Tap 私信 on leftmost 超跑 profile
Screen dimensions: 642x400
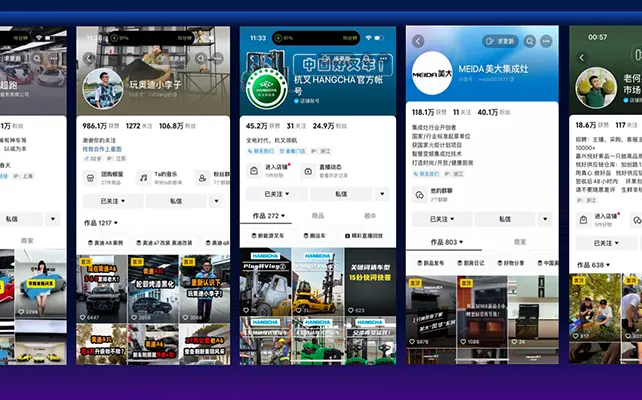(x=12, y=219)
